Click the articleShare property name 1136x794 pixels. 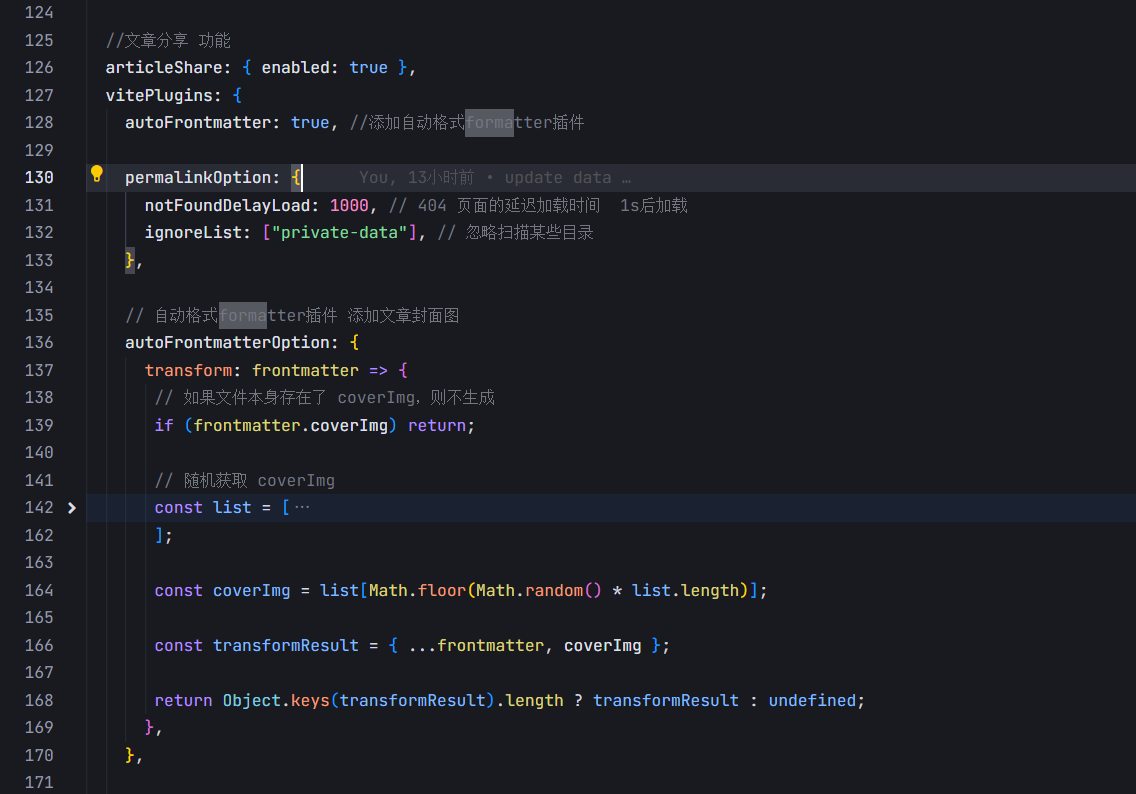pyautogui.click(x=164, y=67)
